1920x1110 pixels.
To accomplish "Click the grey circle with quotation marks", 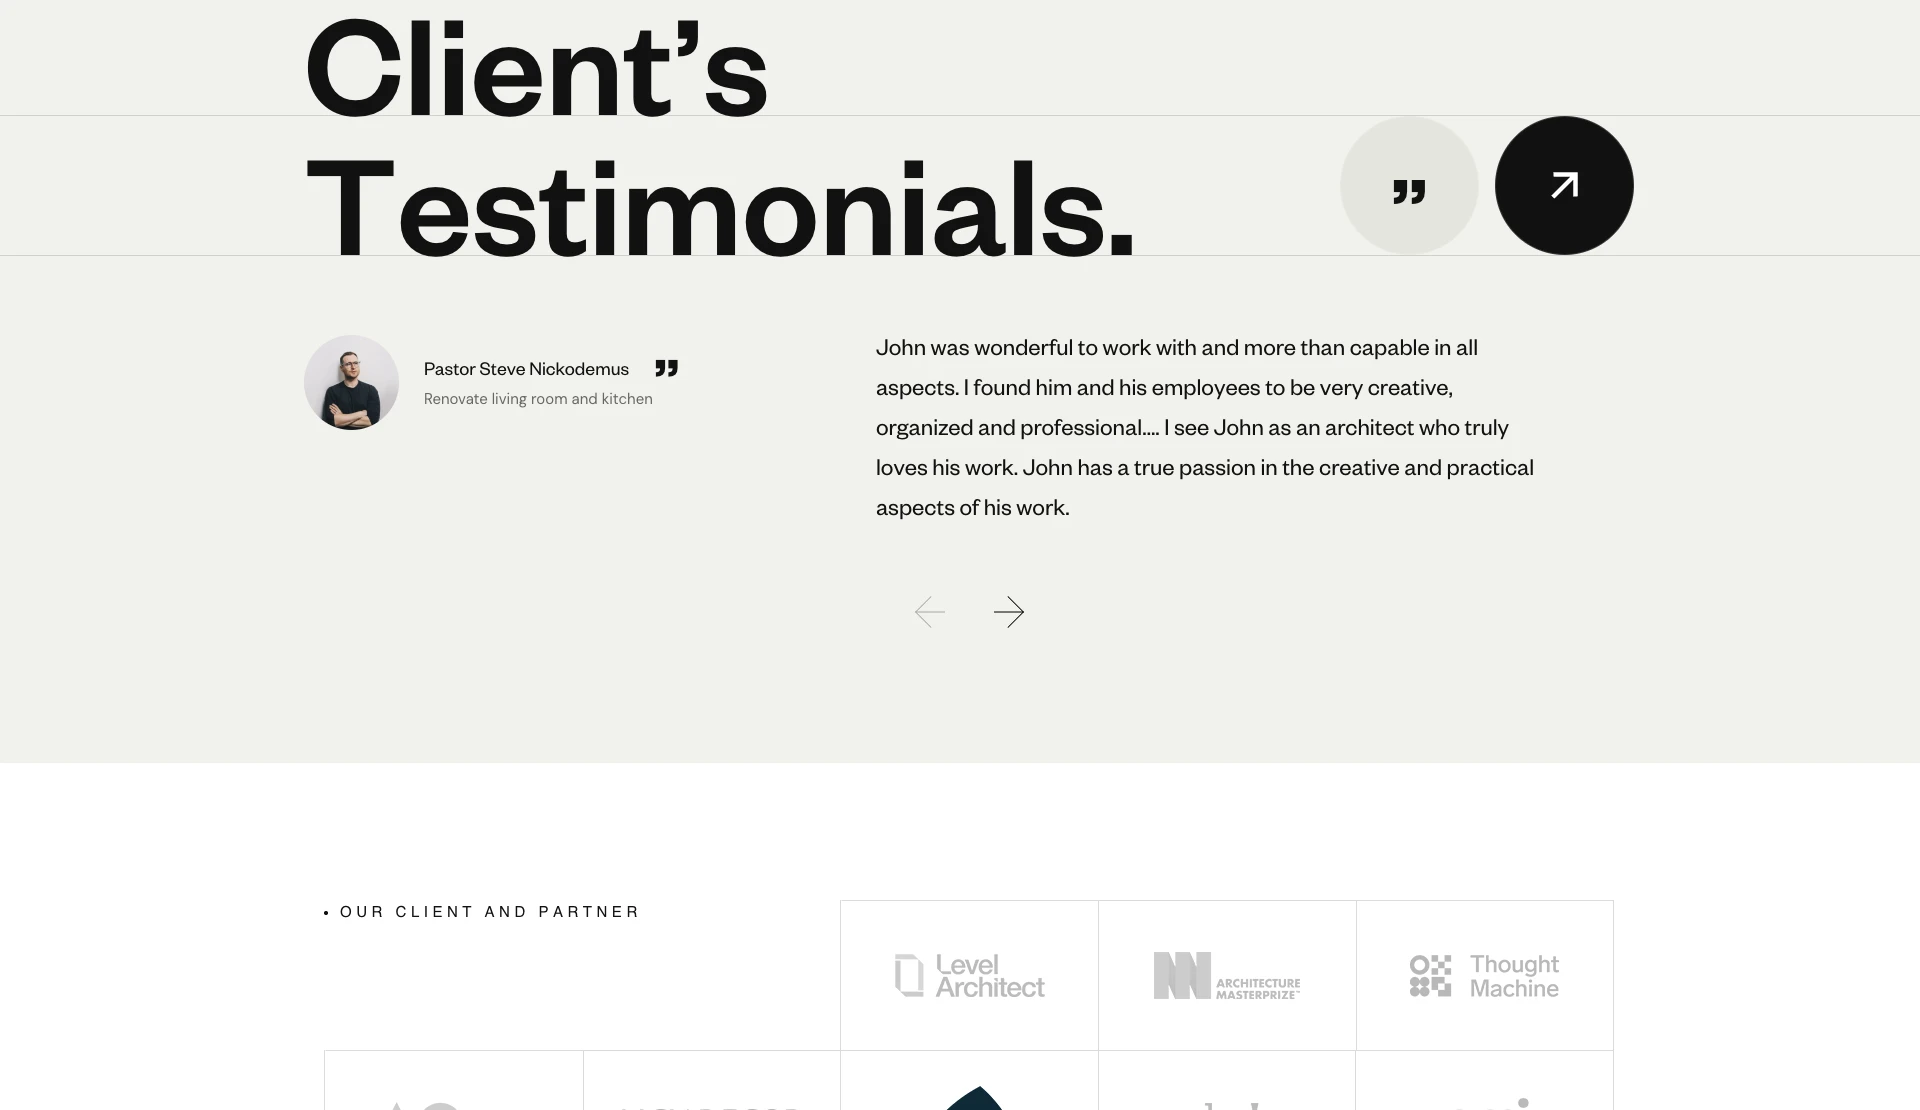I will pyautogui.click(x=1408, y=186).
